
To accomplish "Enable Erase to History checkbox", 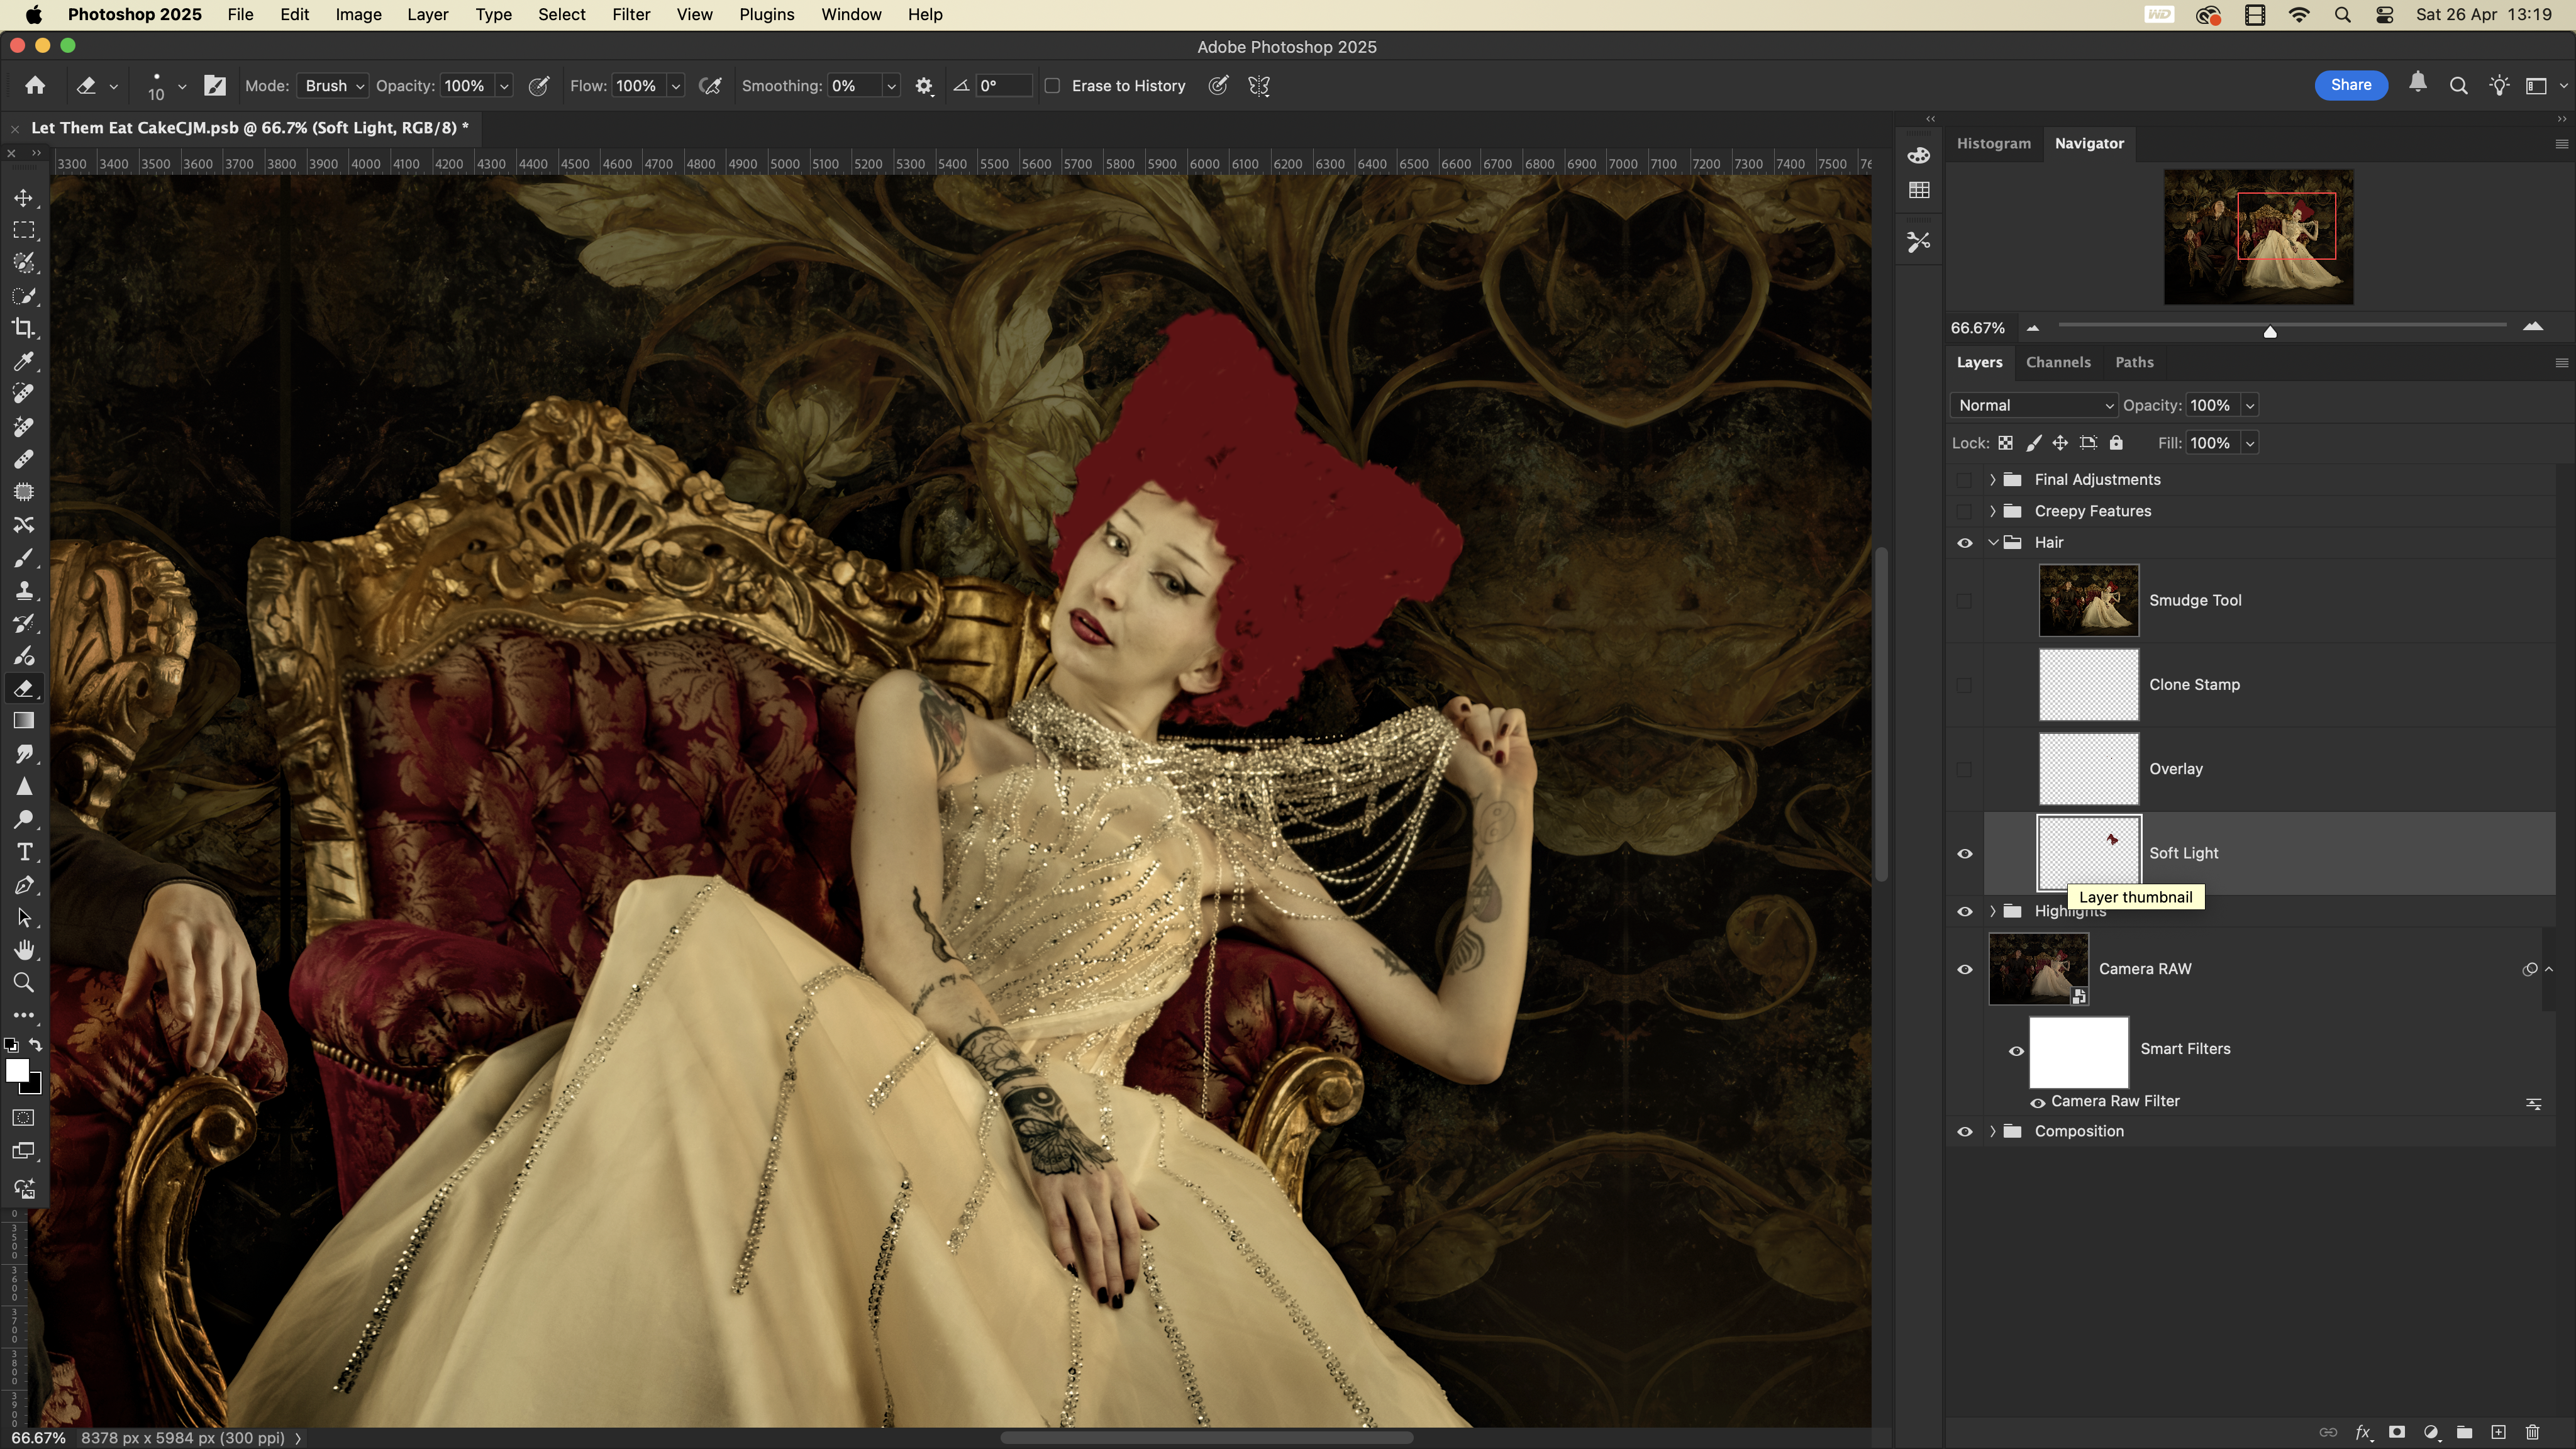I will point(1052,86).
